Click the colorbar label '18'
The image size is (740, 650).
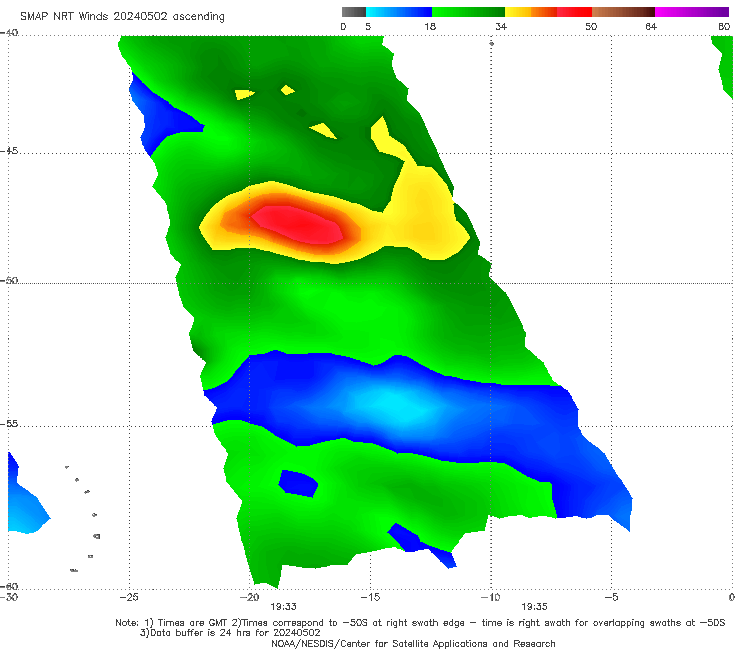click(430, 26)
